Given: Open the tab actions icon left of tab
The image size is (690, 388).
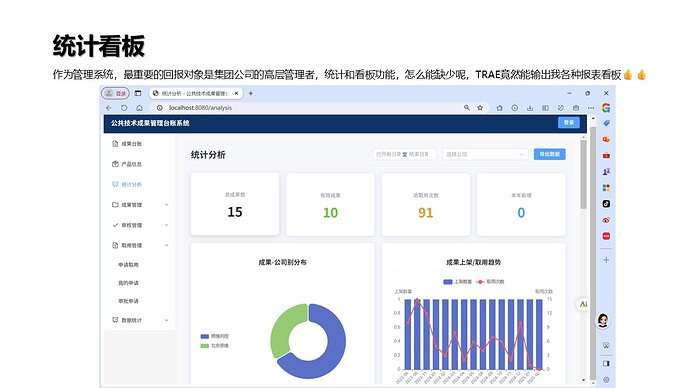Looking at the screenshot, I should (x=138, y=93).
